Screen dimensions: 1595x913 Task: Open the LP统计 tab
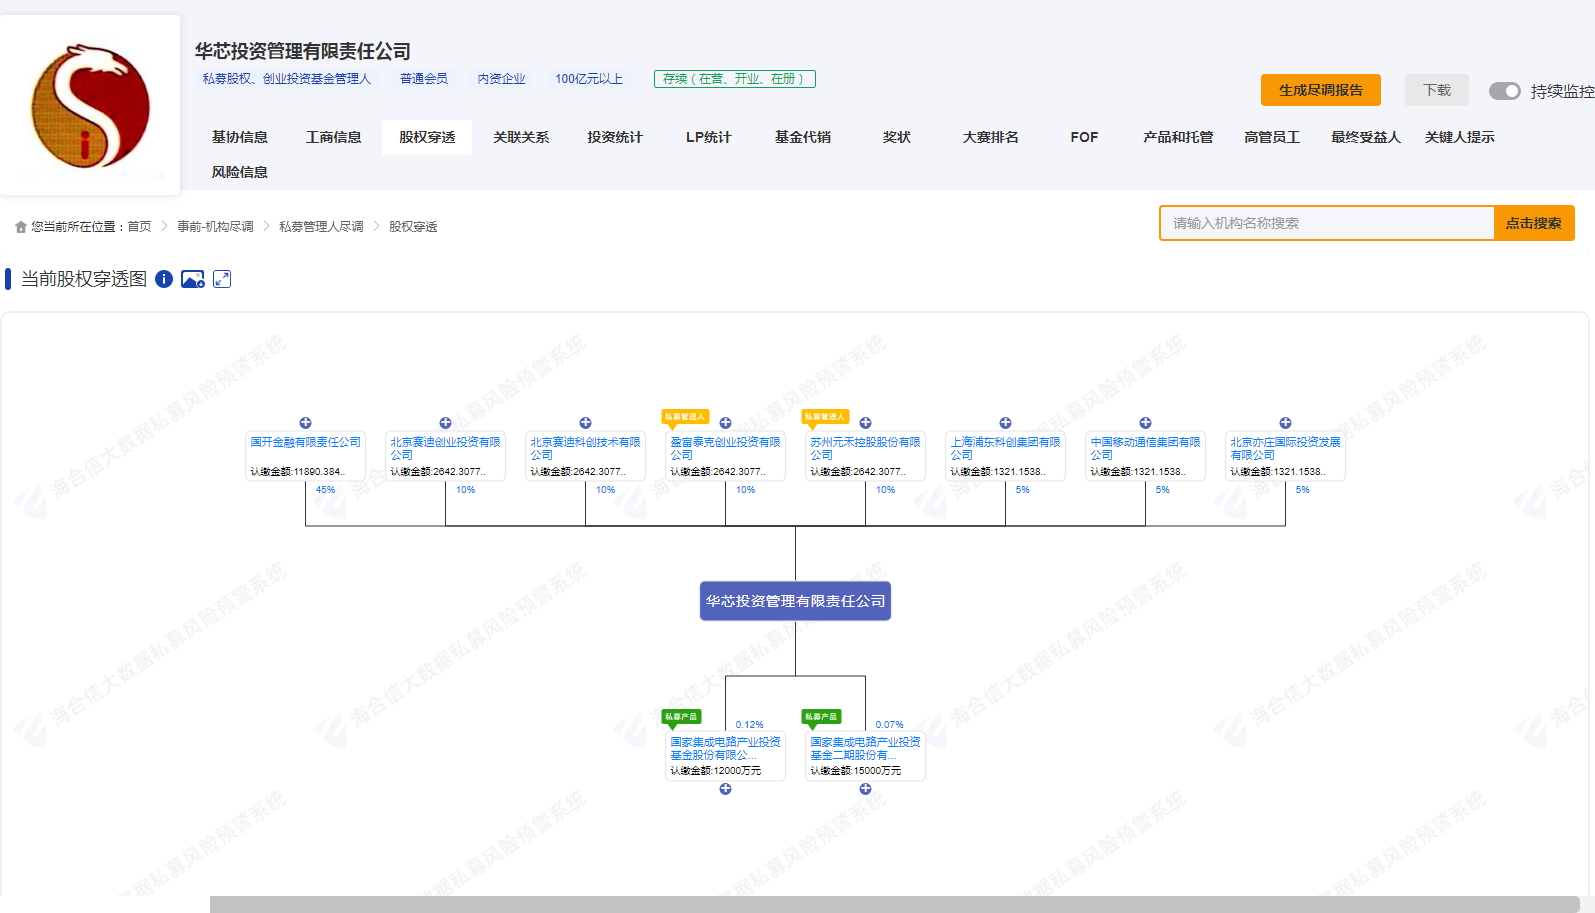[708, 137]
